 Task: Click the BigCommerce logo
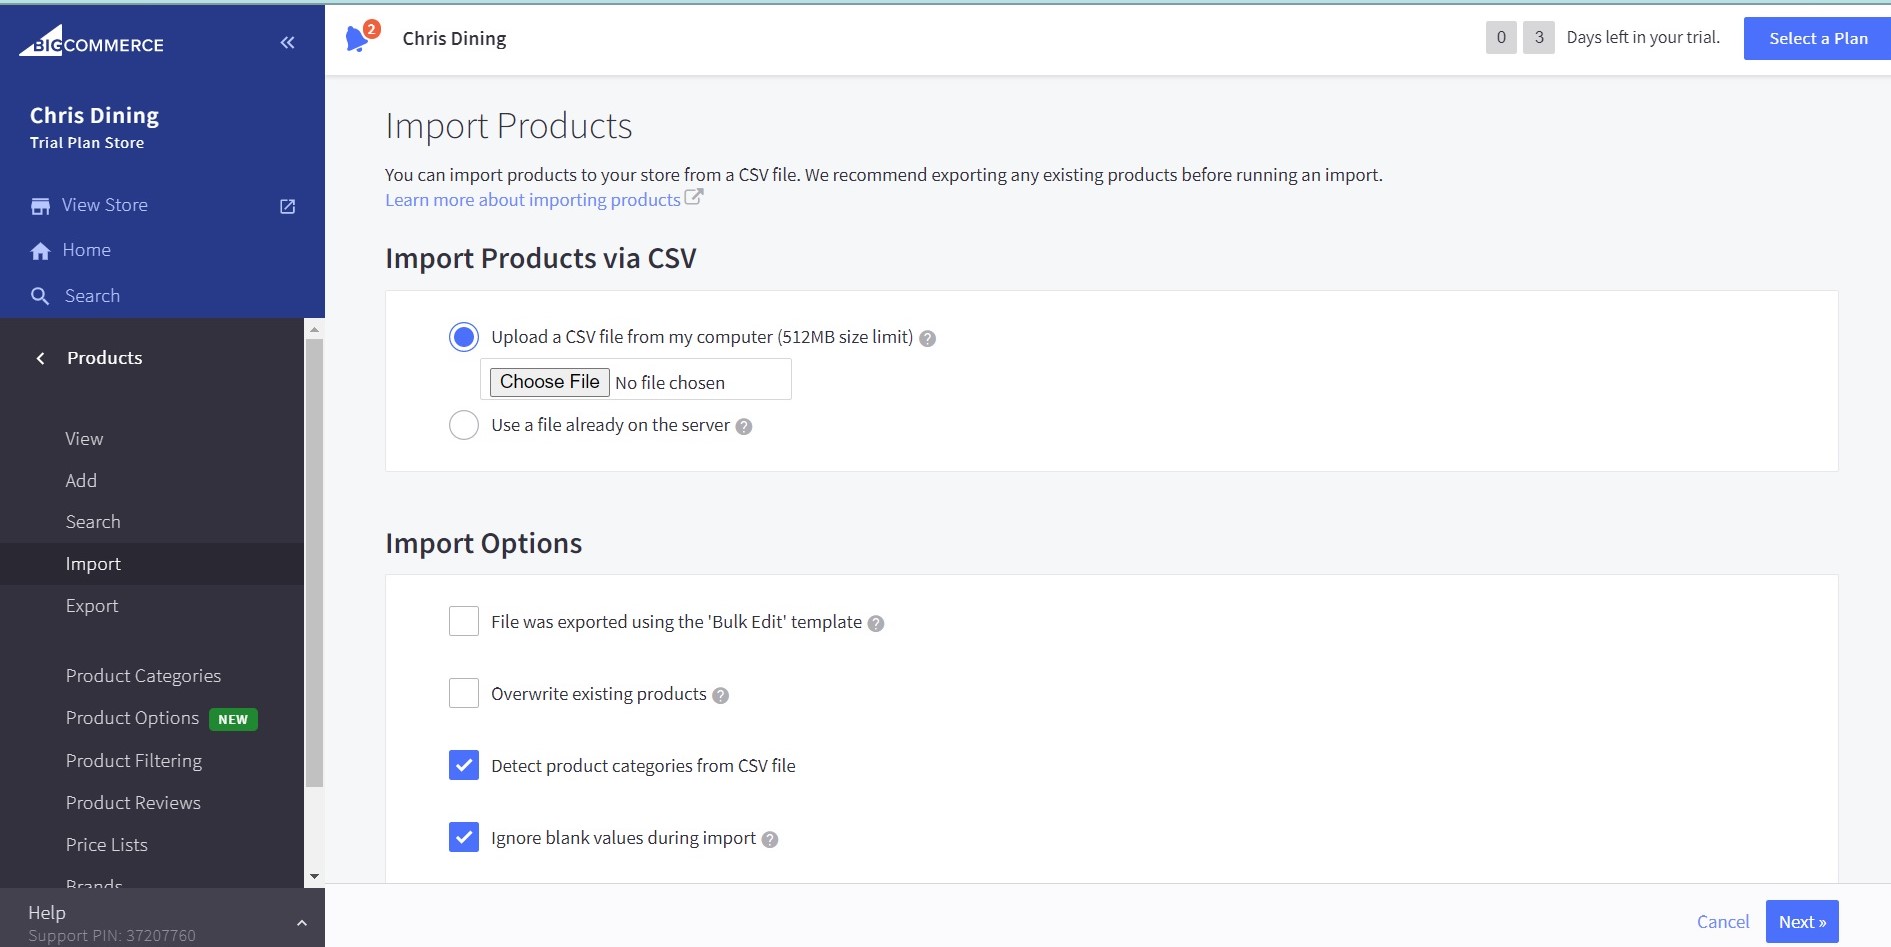pyautogui.click(x=91, y=42)
